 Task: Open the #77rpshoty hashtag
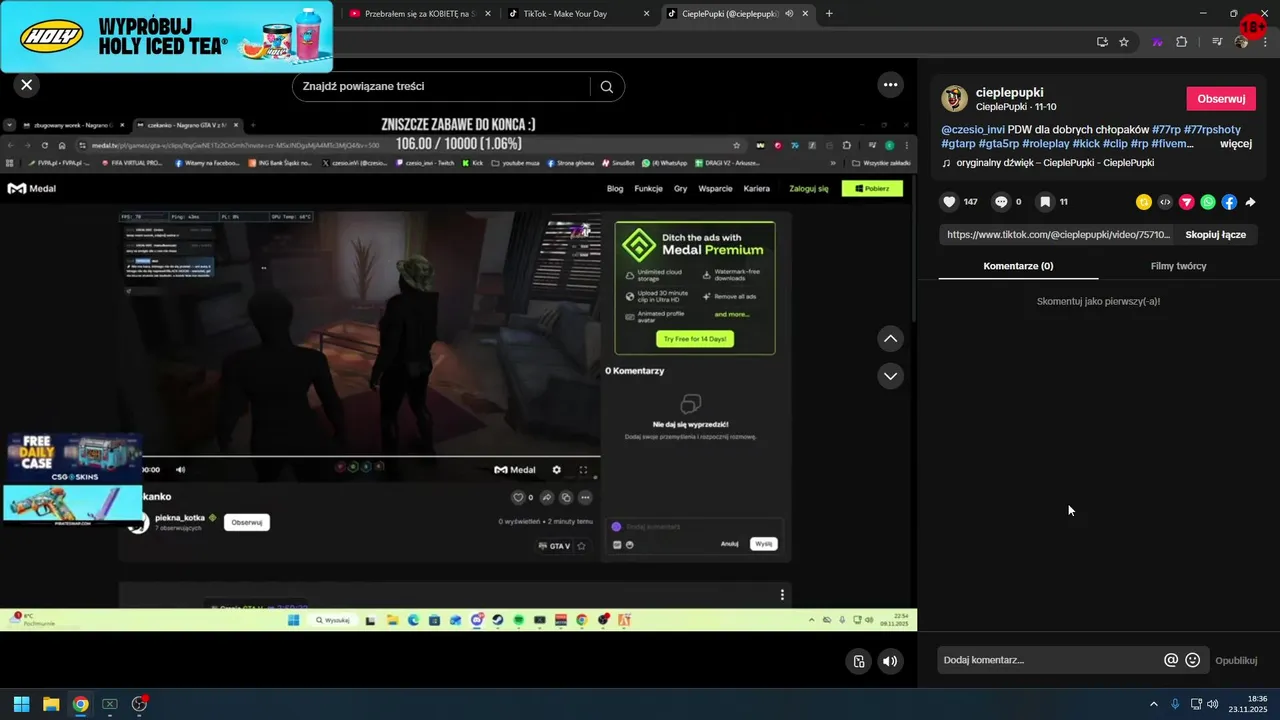coord(1212,130)
